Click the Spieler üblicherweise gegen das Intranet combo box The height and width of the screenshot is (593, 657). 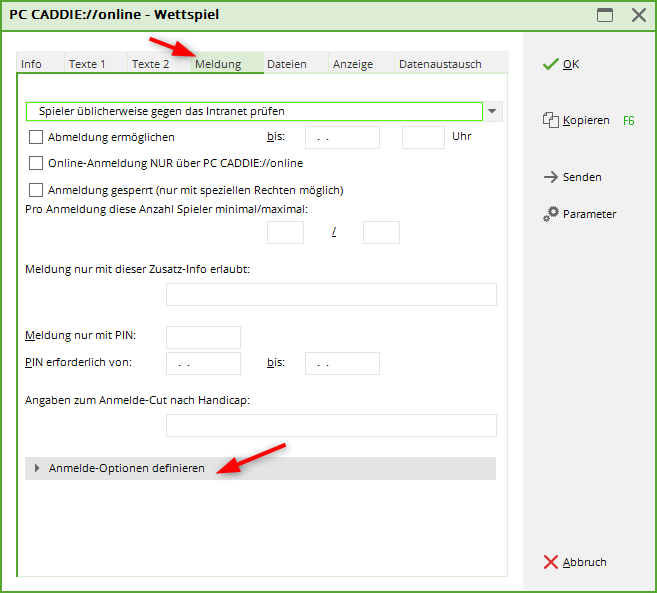pos(254,111)
